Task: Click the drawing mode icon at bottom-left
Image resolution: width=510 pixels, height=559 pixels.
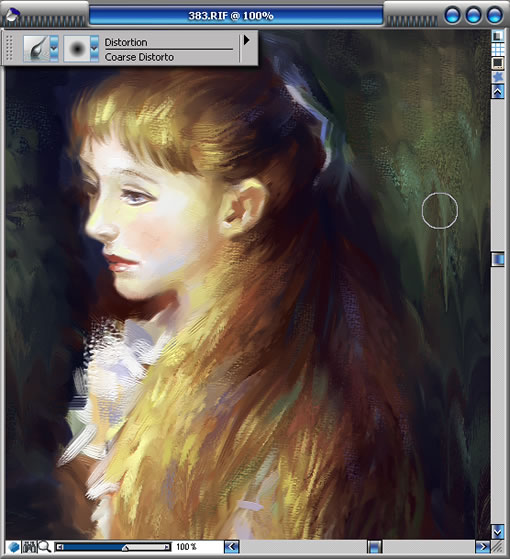Action: point(14,547)
